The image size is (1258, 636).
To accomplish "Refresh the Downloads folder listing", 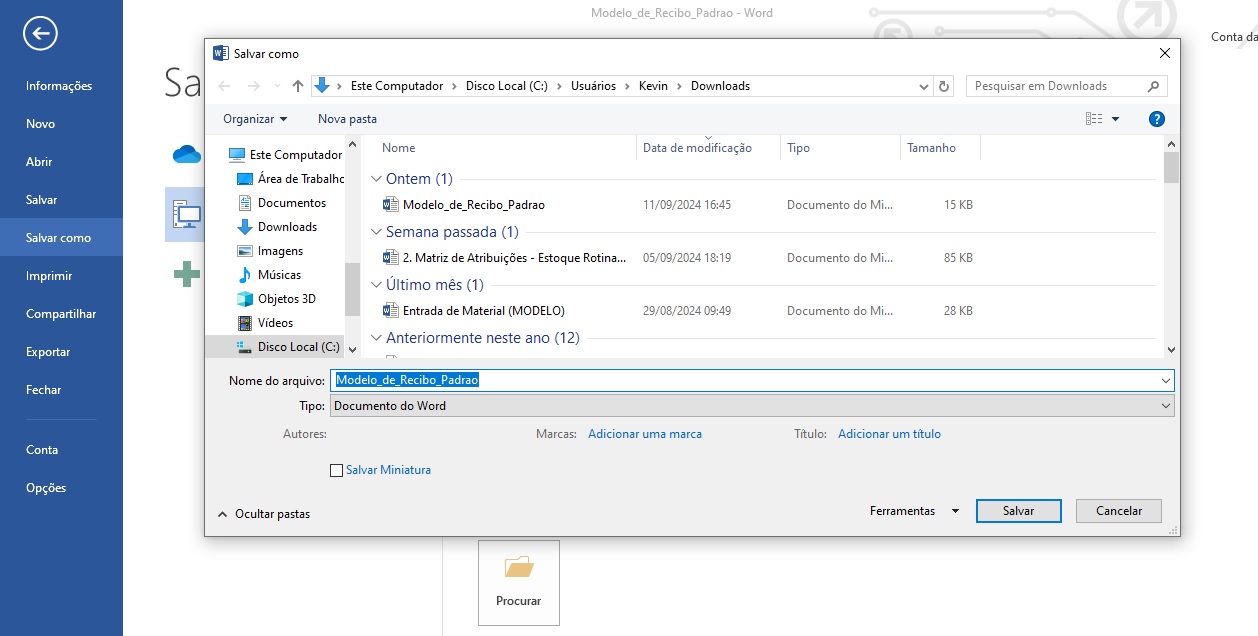I will [x=945, y=86].
